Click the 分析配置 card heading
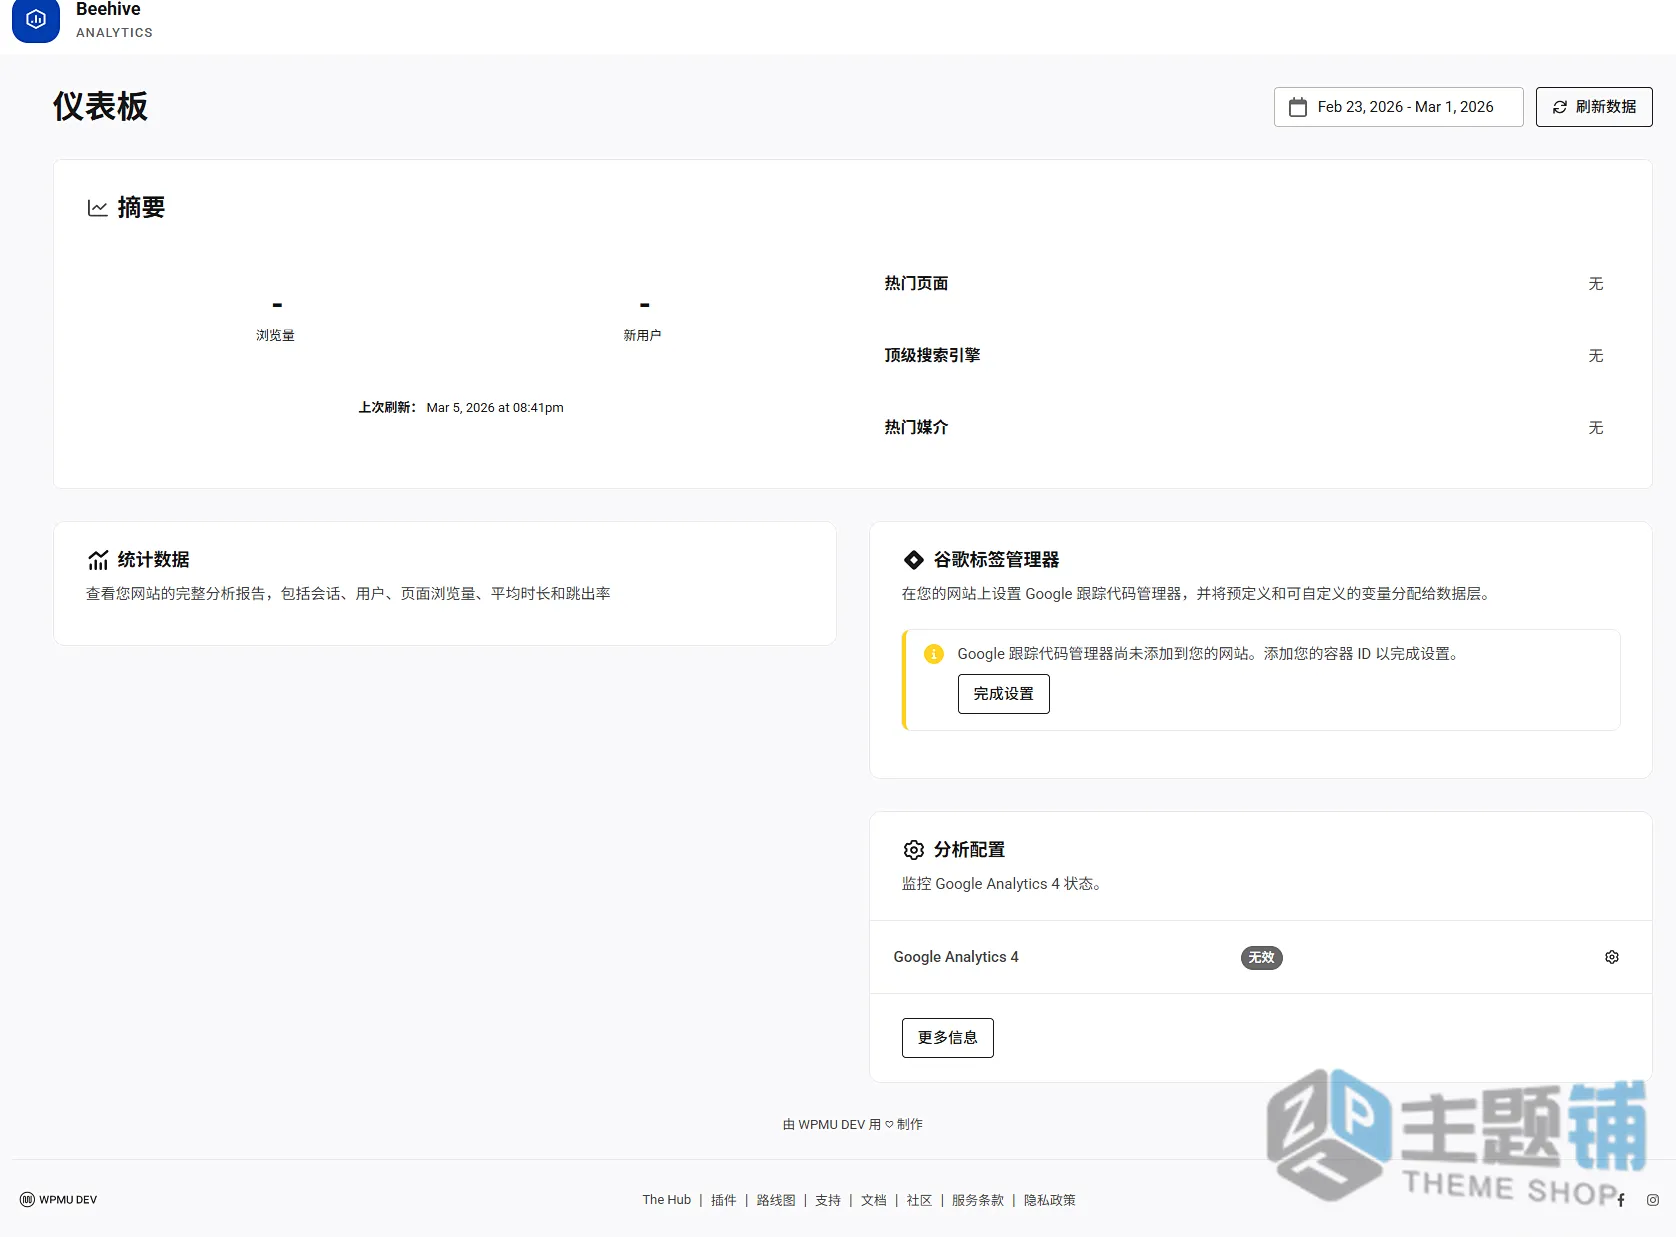 pos(969,850)
